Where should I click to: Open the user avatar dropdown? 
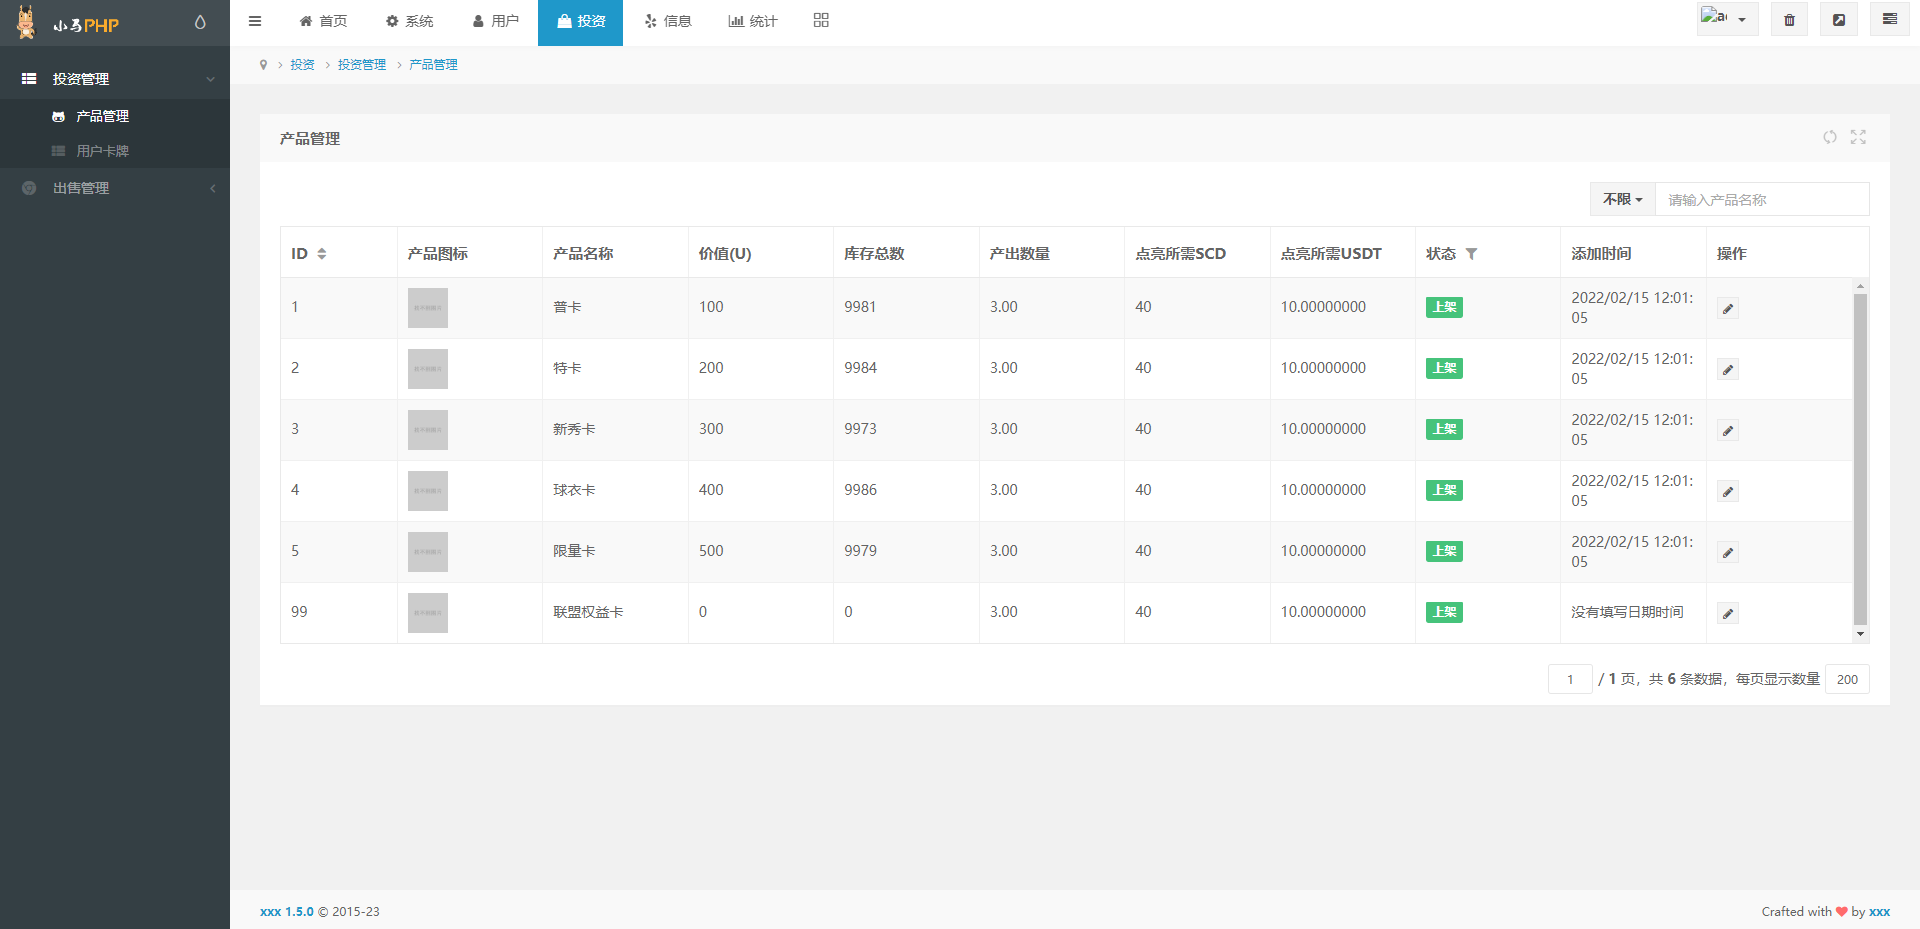click(1726, 19)
